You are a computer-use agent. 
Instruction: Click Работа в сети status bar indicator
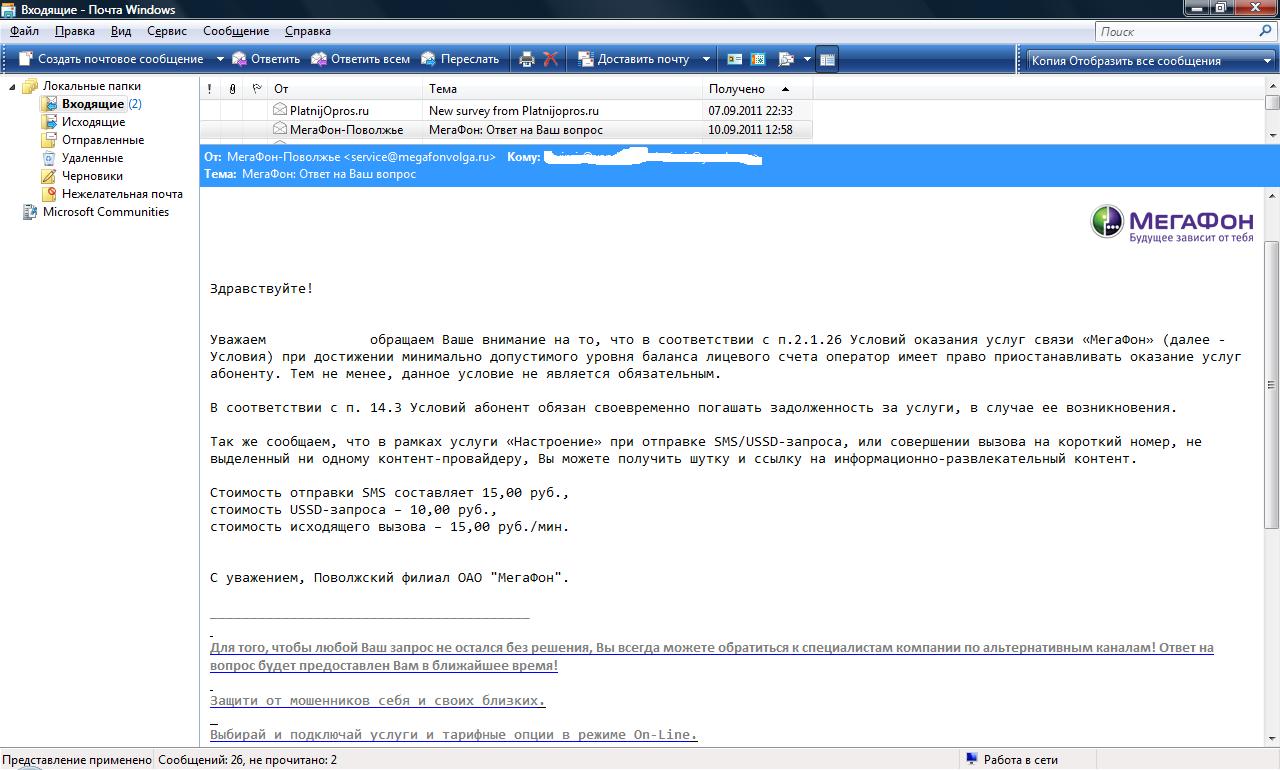[1010, 760]
